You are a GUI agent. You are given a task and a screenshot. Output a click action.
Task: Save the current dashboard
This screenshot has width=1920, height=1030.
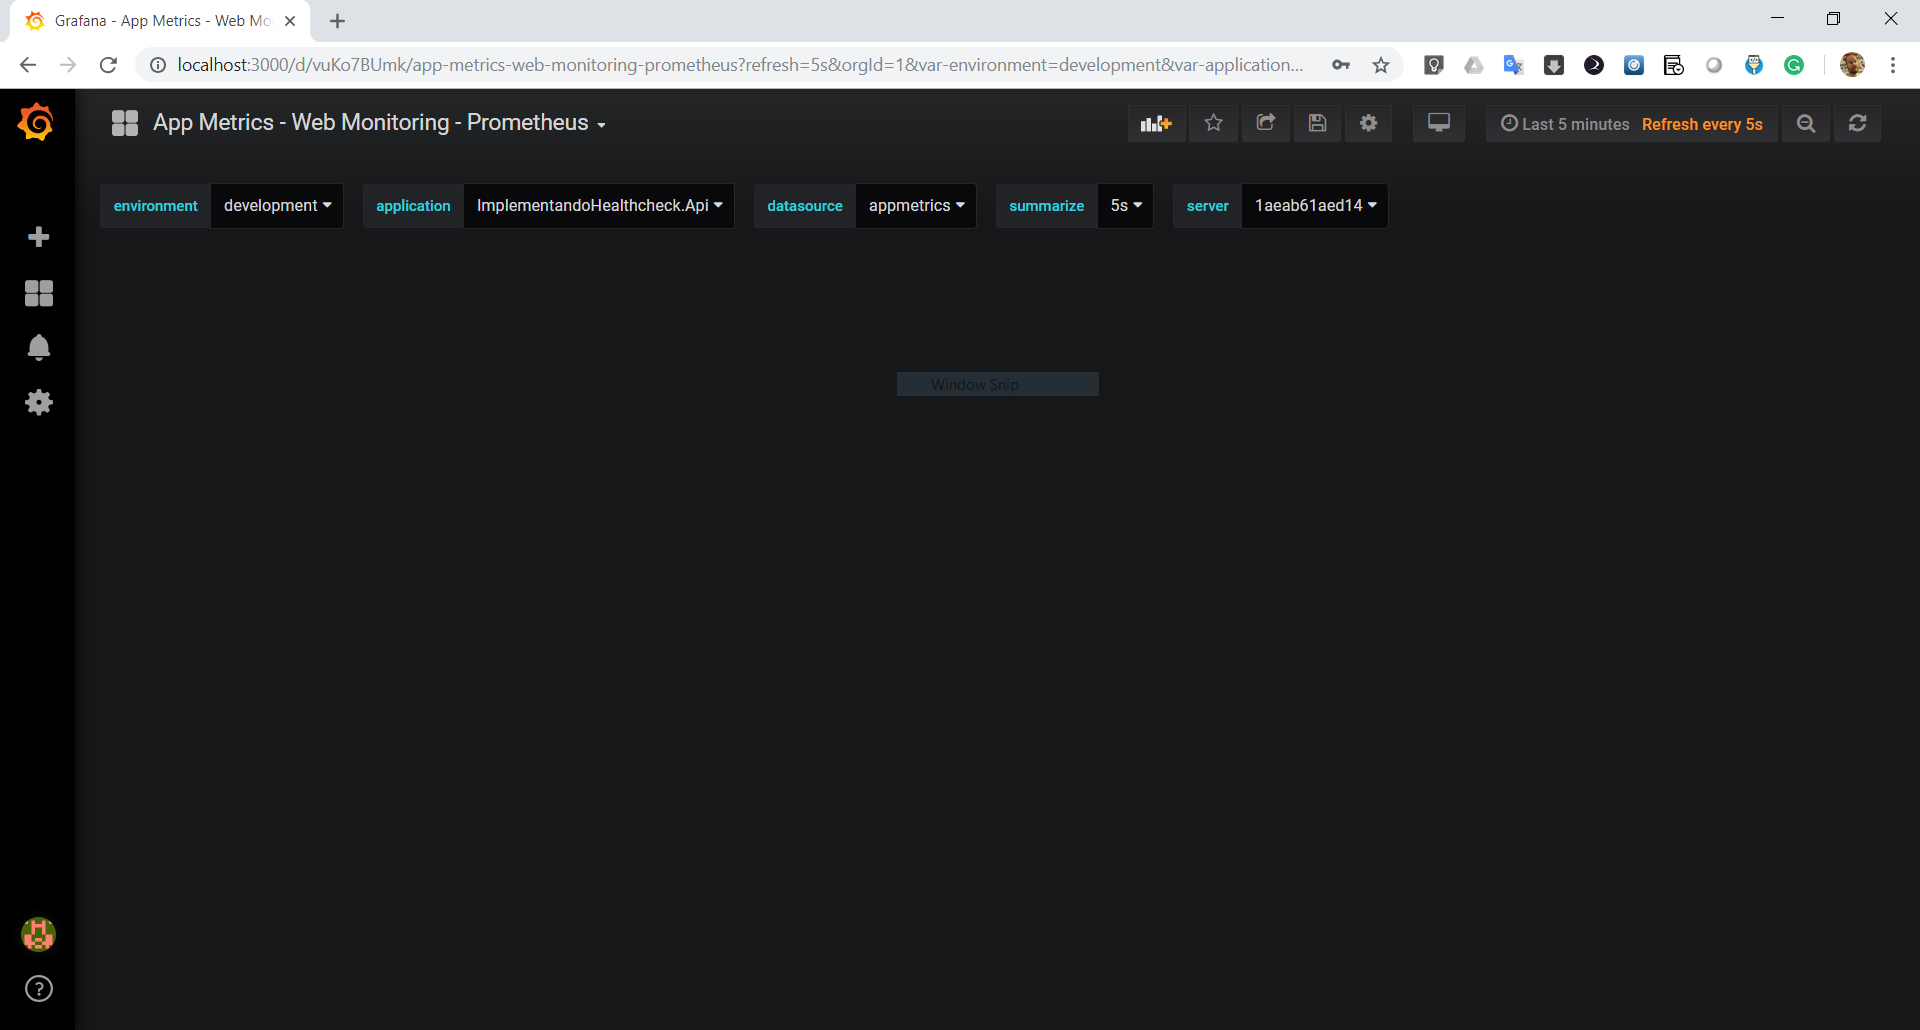point(1317,123)
